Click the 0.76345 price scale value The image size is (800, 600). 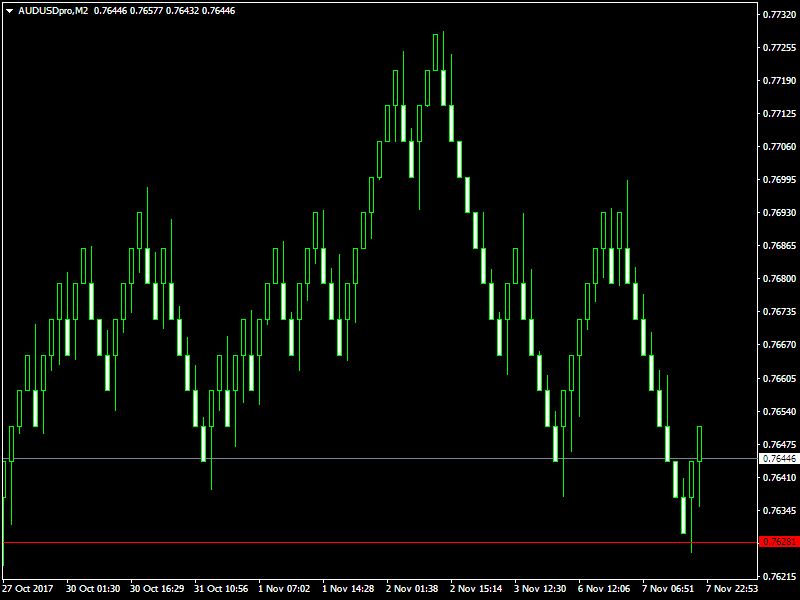pos(779,511)
